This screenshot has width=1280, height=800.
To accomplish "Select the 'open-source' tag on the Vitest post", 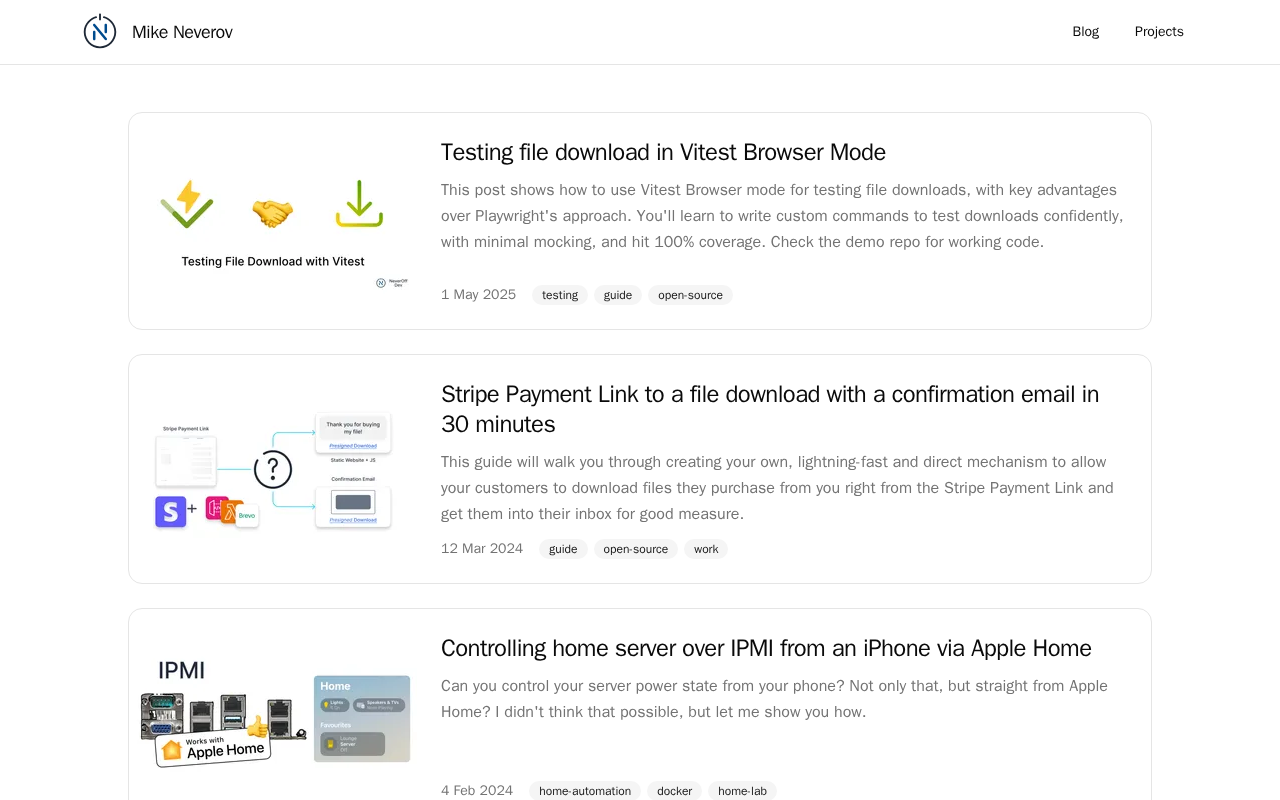I will 690,295.
